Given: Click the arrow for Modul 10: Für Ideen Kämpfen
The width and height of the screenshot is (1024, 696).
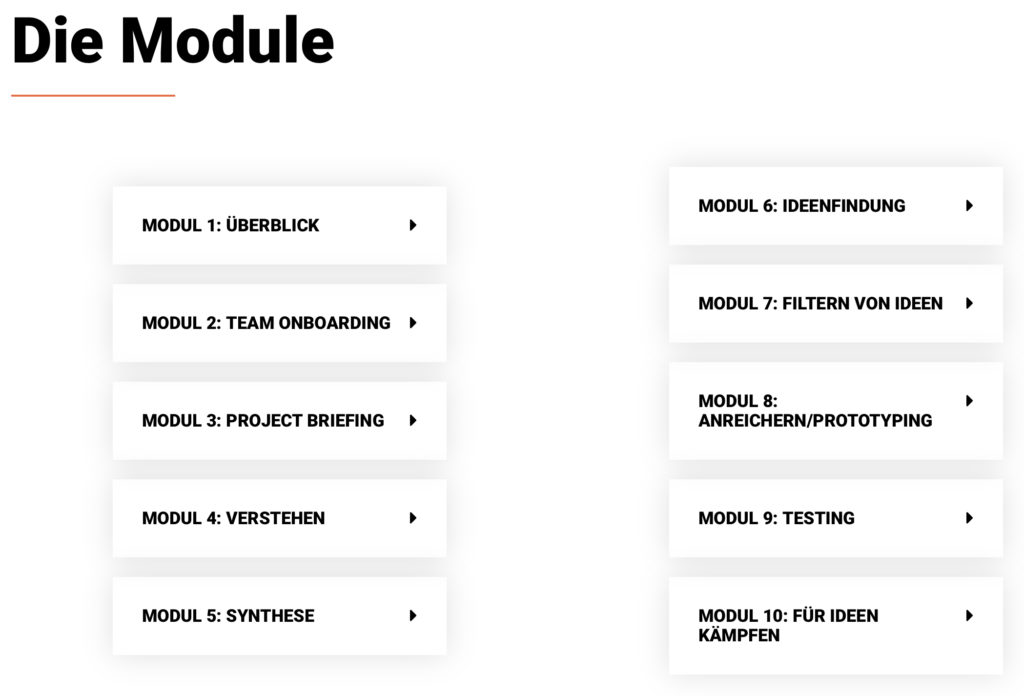Looking at the screenshot, I should (969, 616).
